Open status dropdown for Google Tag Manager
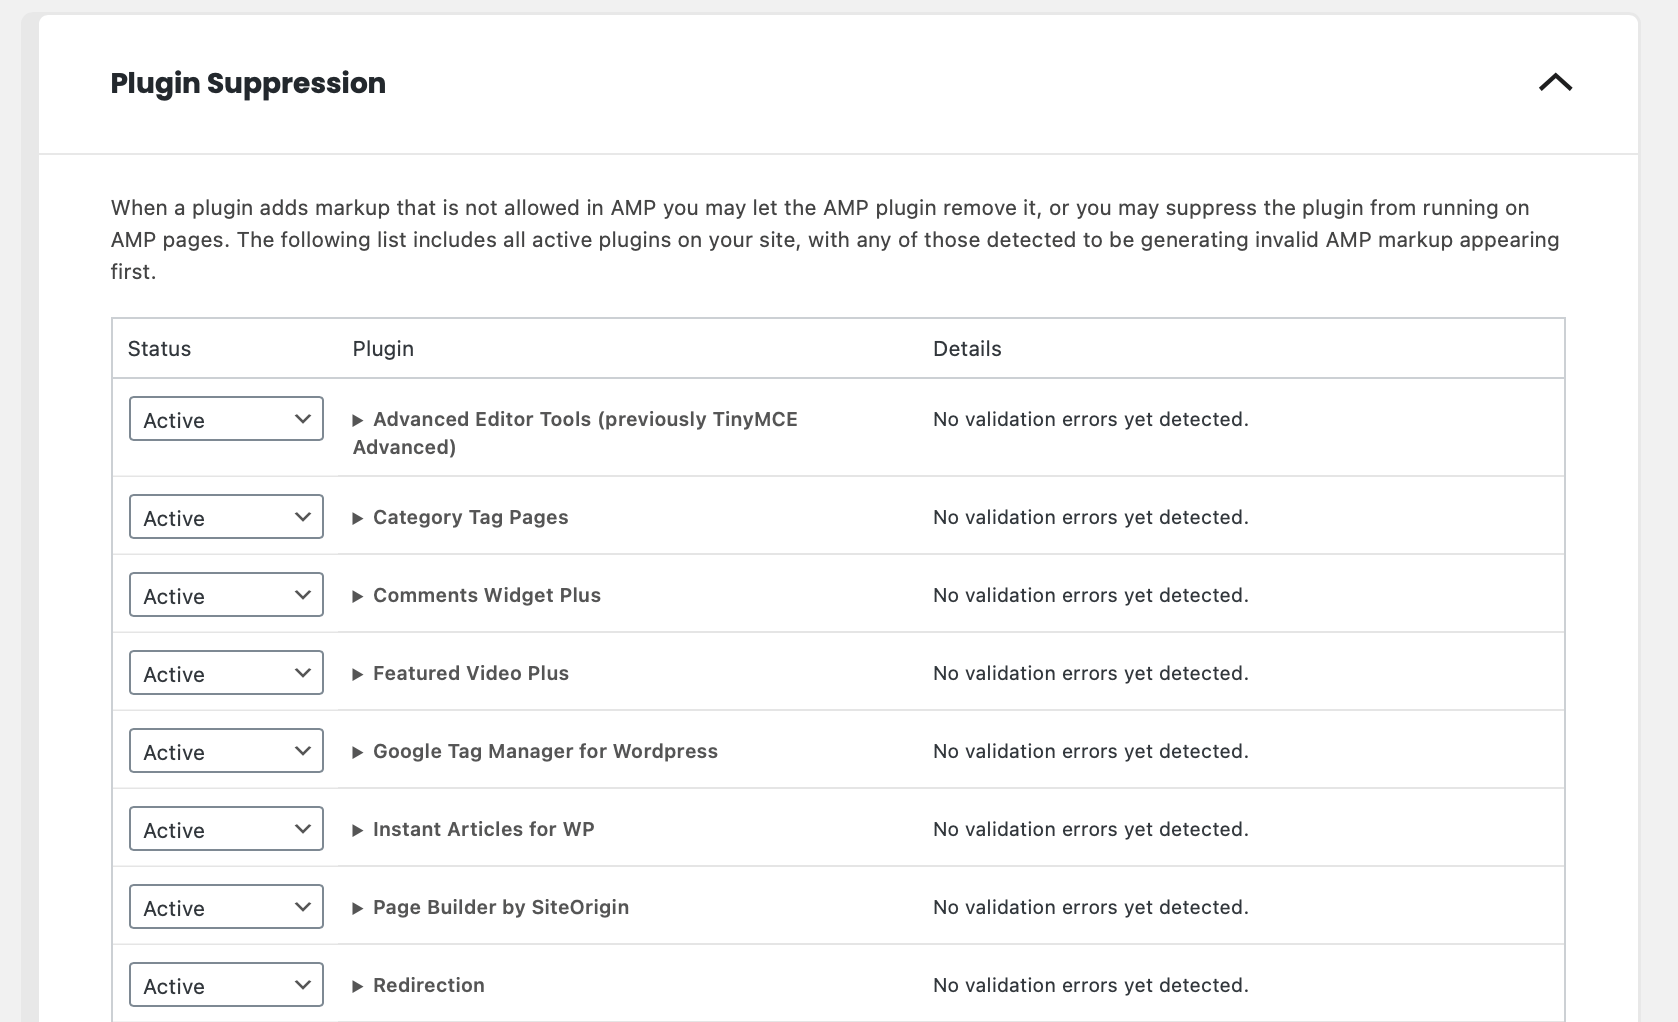This screenshot has width=1678, height=1022. pyautogui.click(x=226, y=751)
